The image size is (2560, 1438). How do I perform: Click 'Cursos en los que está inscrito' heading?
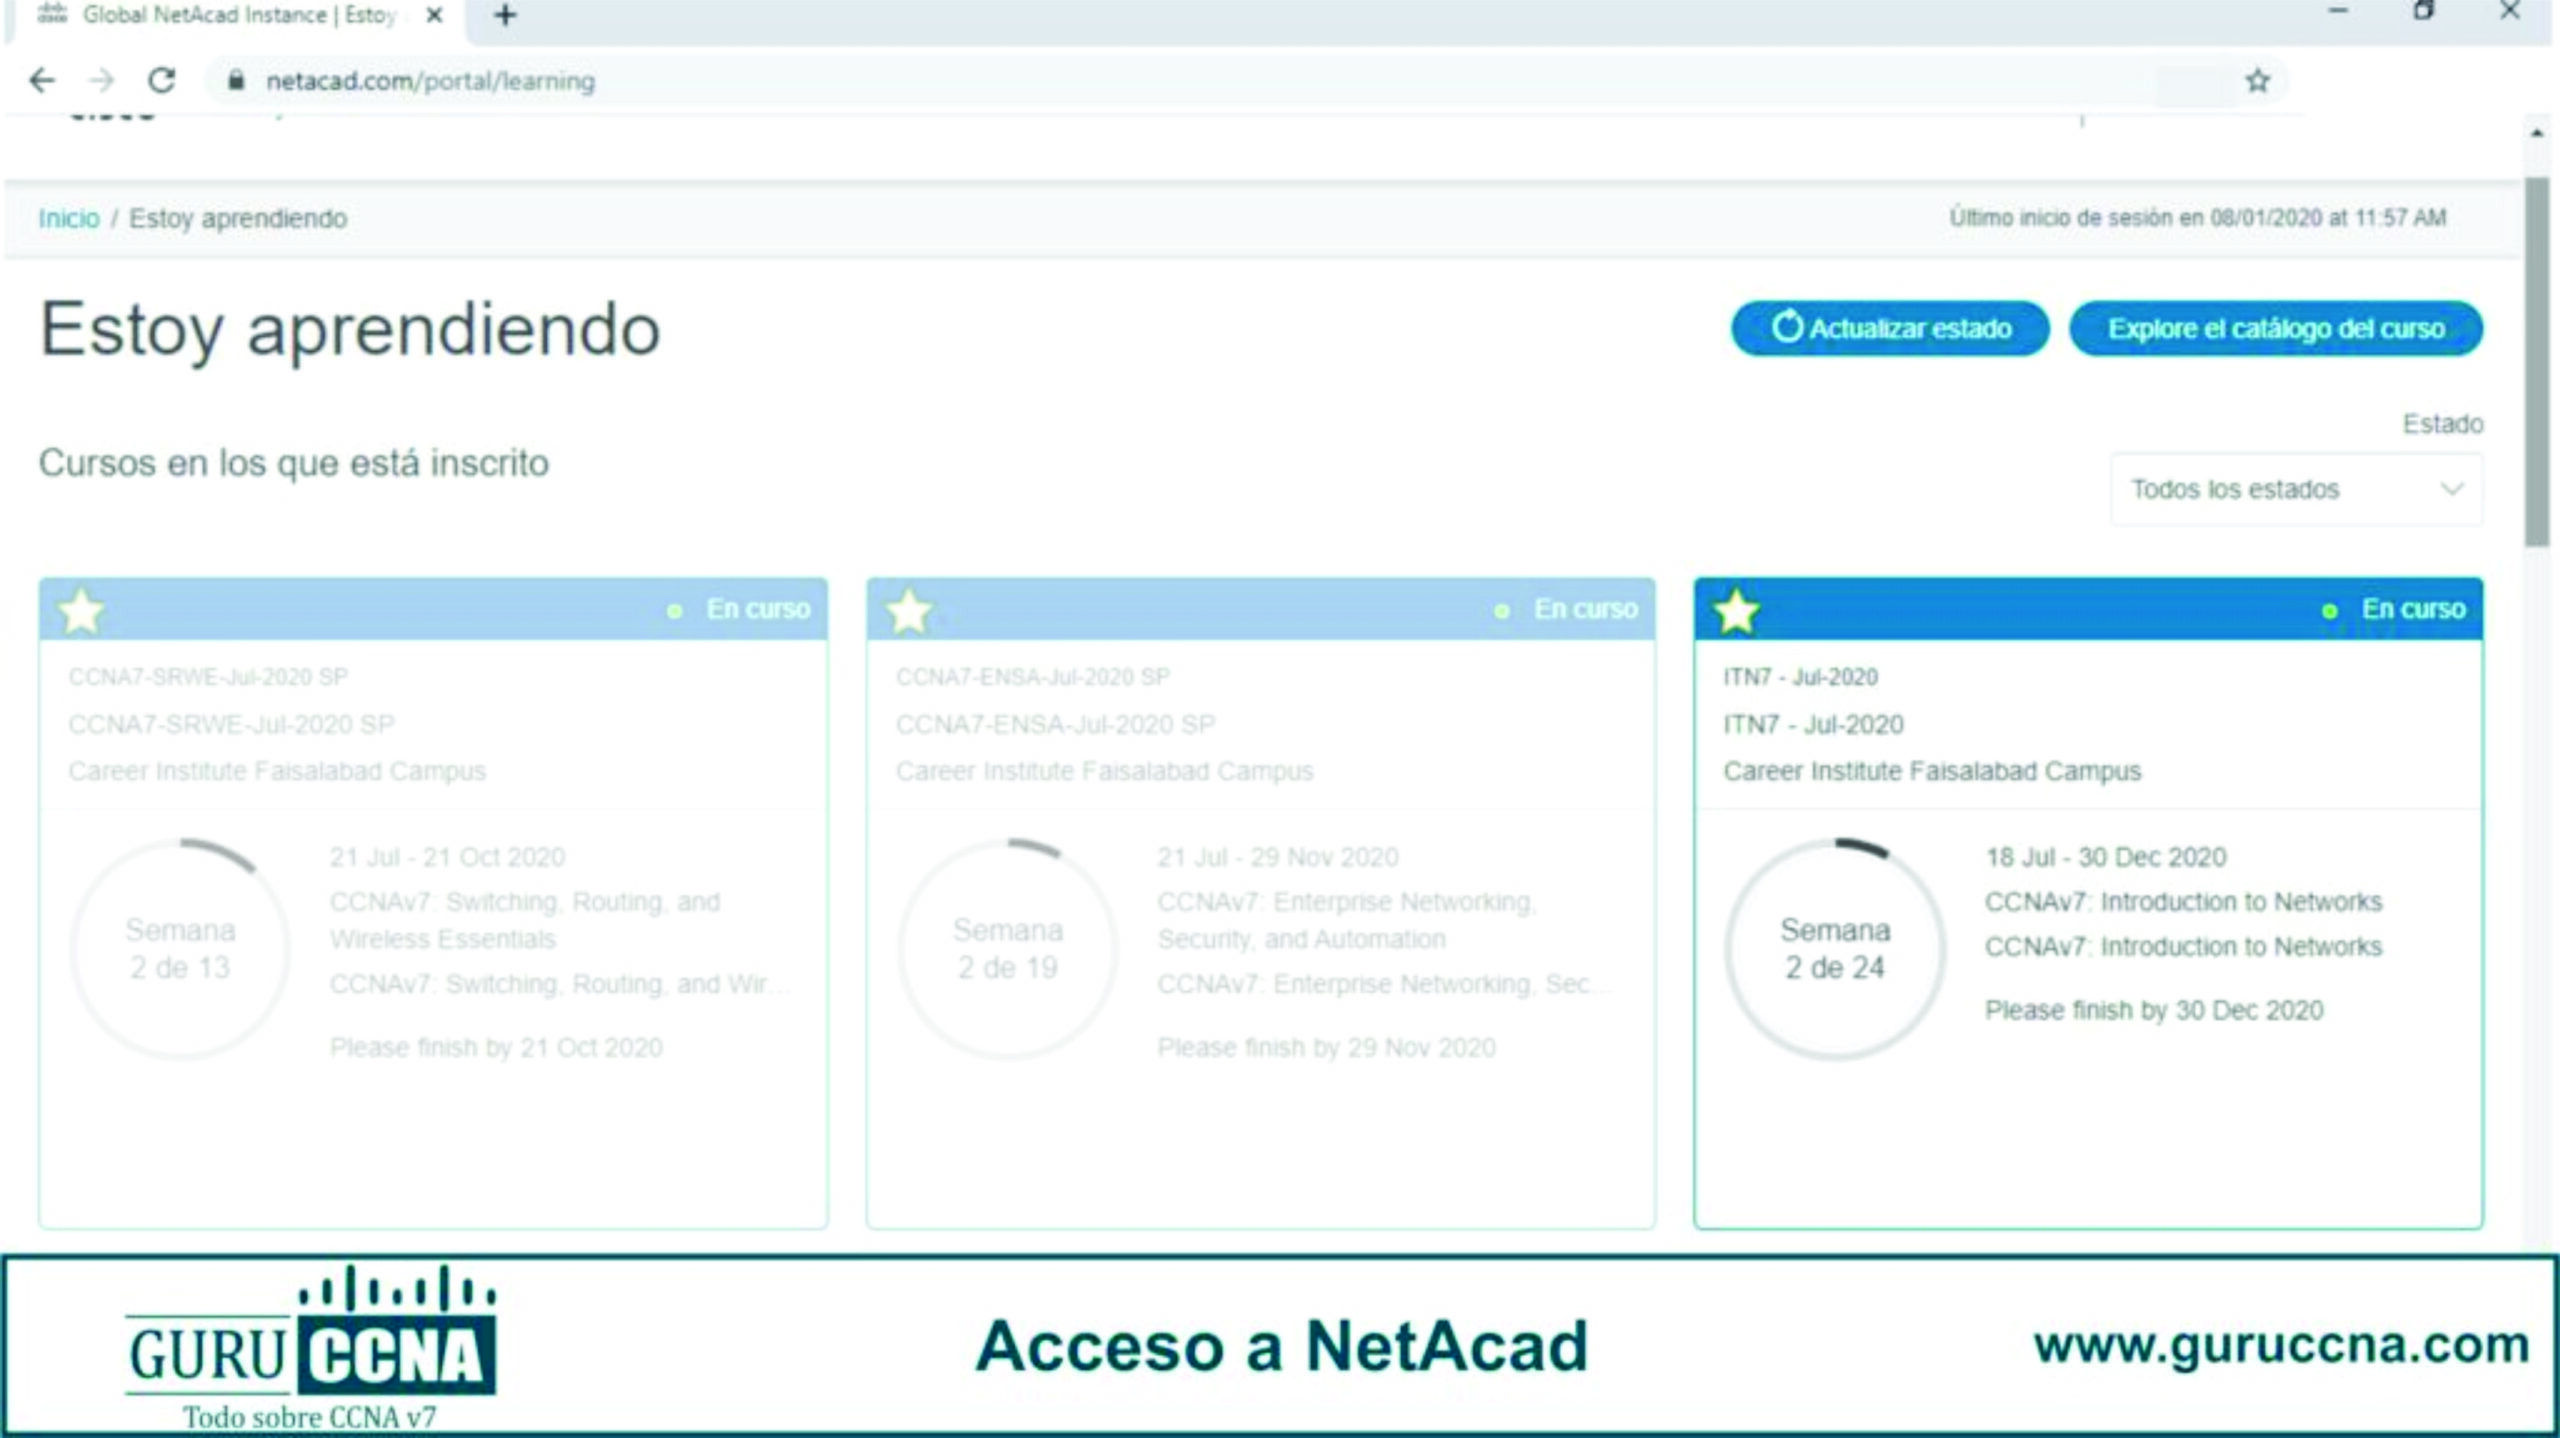(294, 463)
